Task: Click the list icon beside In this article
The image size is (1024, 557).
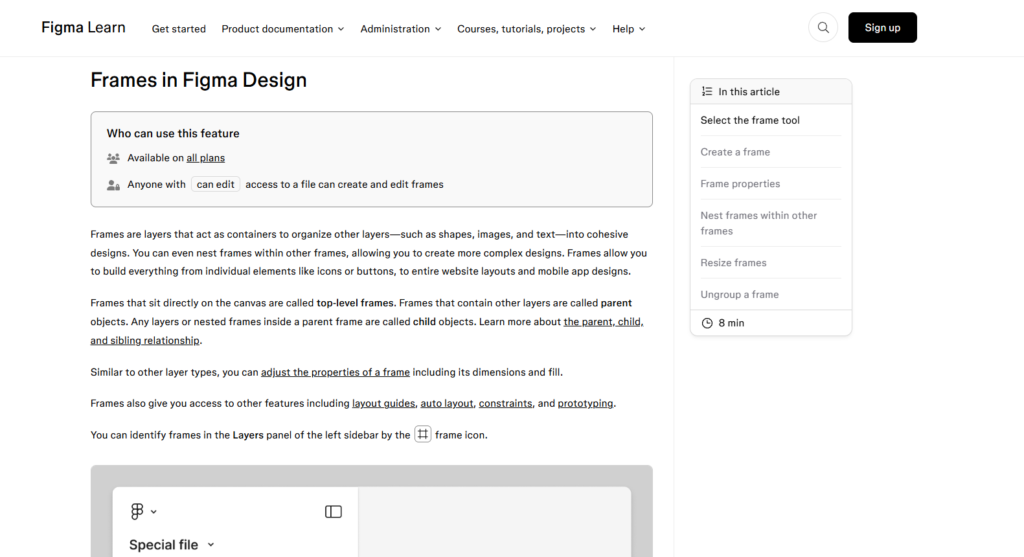Action: (x=707, y=91)
